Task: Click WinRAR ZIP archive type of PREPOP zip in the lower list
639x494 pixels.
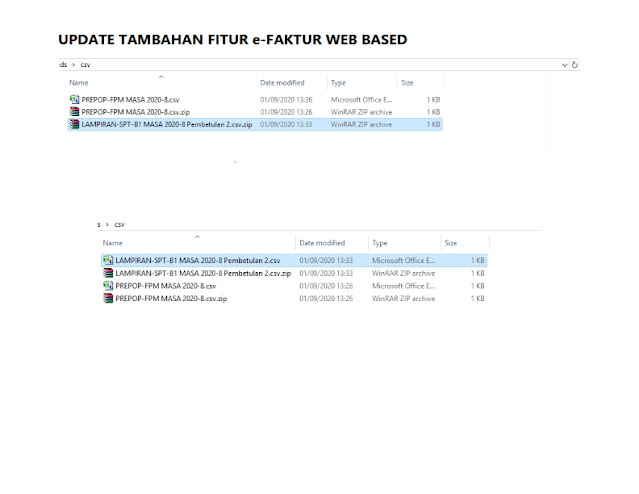Action: 403,299
